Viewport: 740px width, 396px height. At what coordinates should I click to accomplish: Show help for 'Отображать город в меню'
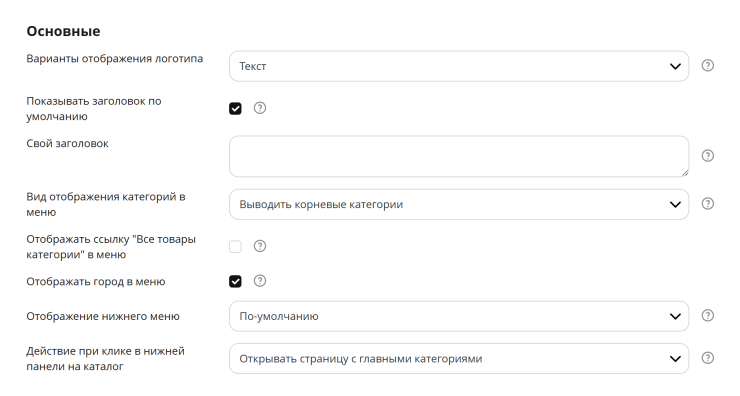(x=260, y=281)
